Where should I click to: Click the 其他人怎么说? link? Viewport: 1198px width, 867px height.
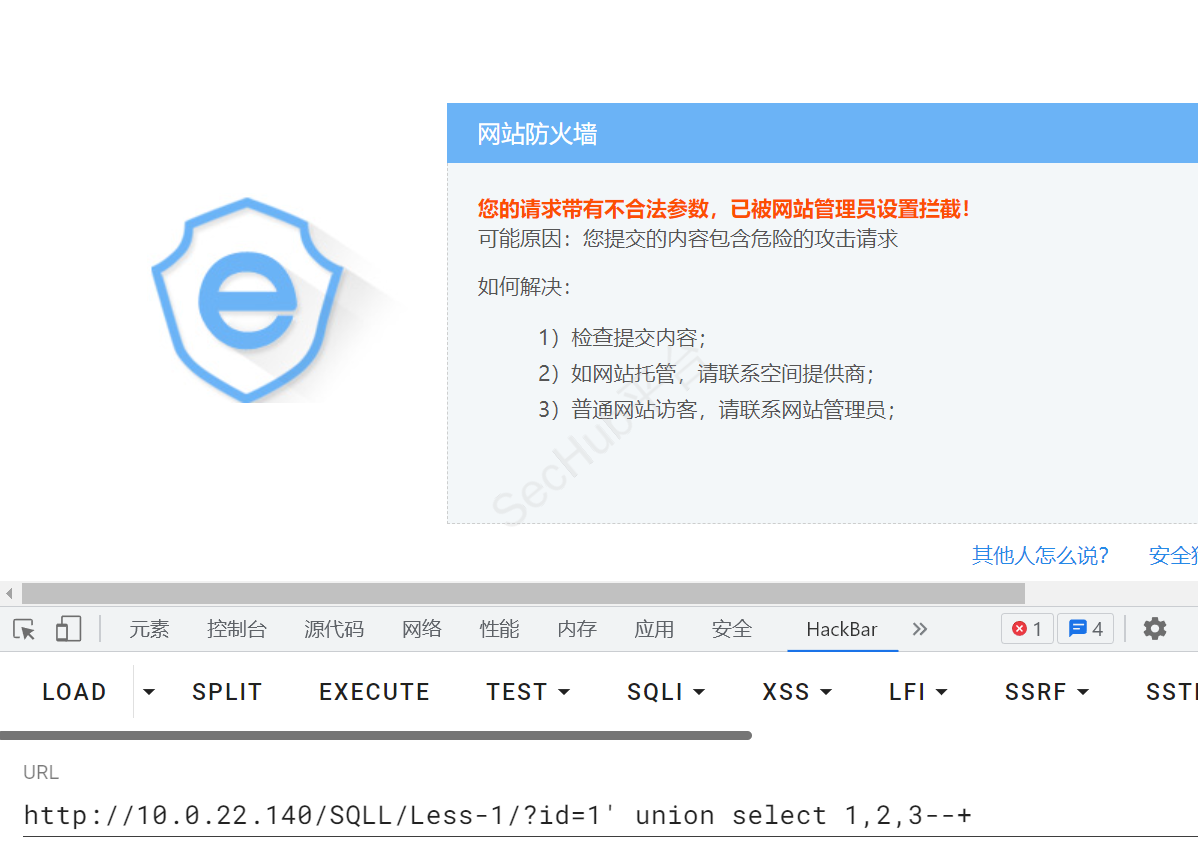pyautogui.click(x=1040, y=556)
